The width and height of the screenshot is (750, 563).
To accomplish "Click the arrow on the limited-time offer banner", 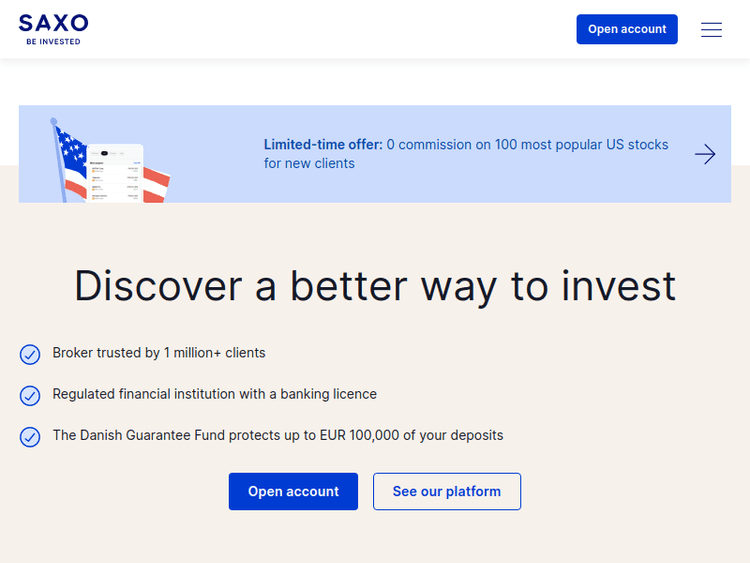I will [705, 154].
